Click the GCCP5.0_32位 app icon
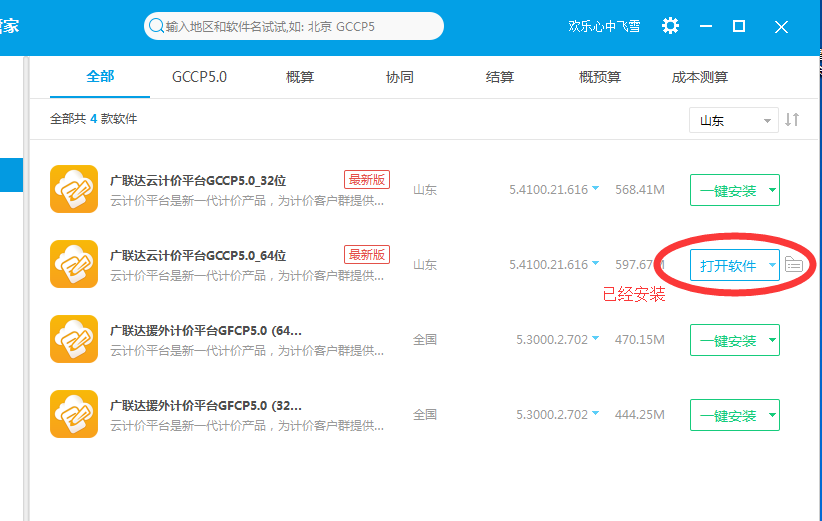Image resolution: width=822 pixels, height=521 pixels. pyautogui.click(x=74, y=189)
